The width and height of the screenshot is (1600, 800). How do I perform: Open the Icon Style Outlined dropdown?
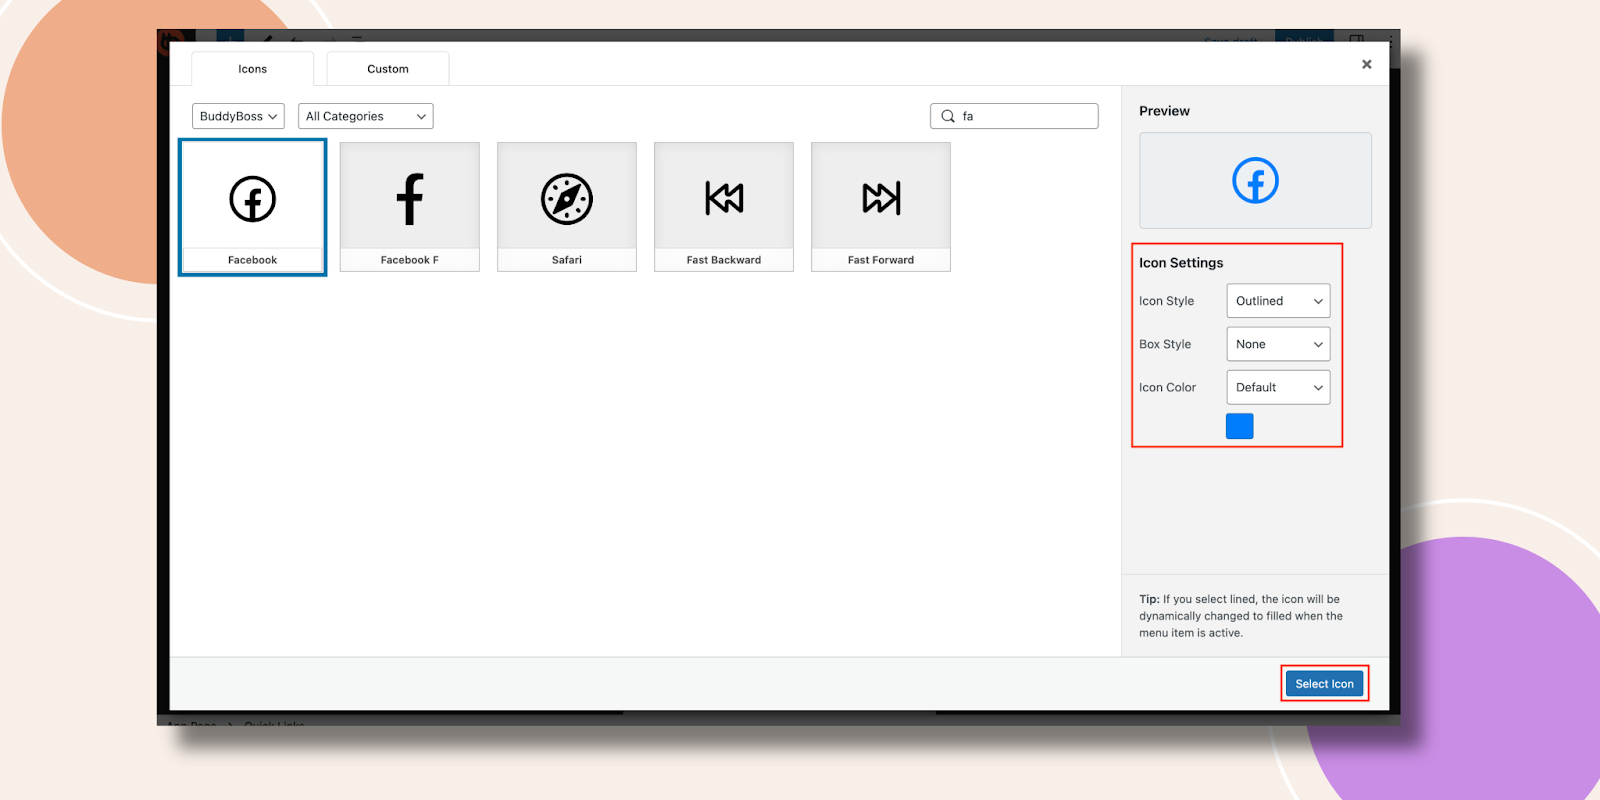coord(1279,301)
